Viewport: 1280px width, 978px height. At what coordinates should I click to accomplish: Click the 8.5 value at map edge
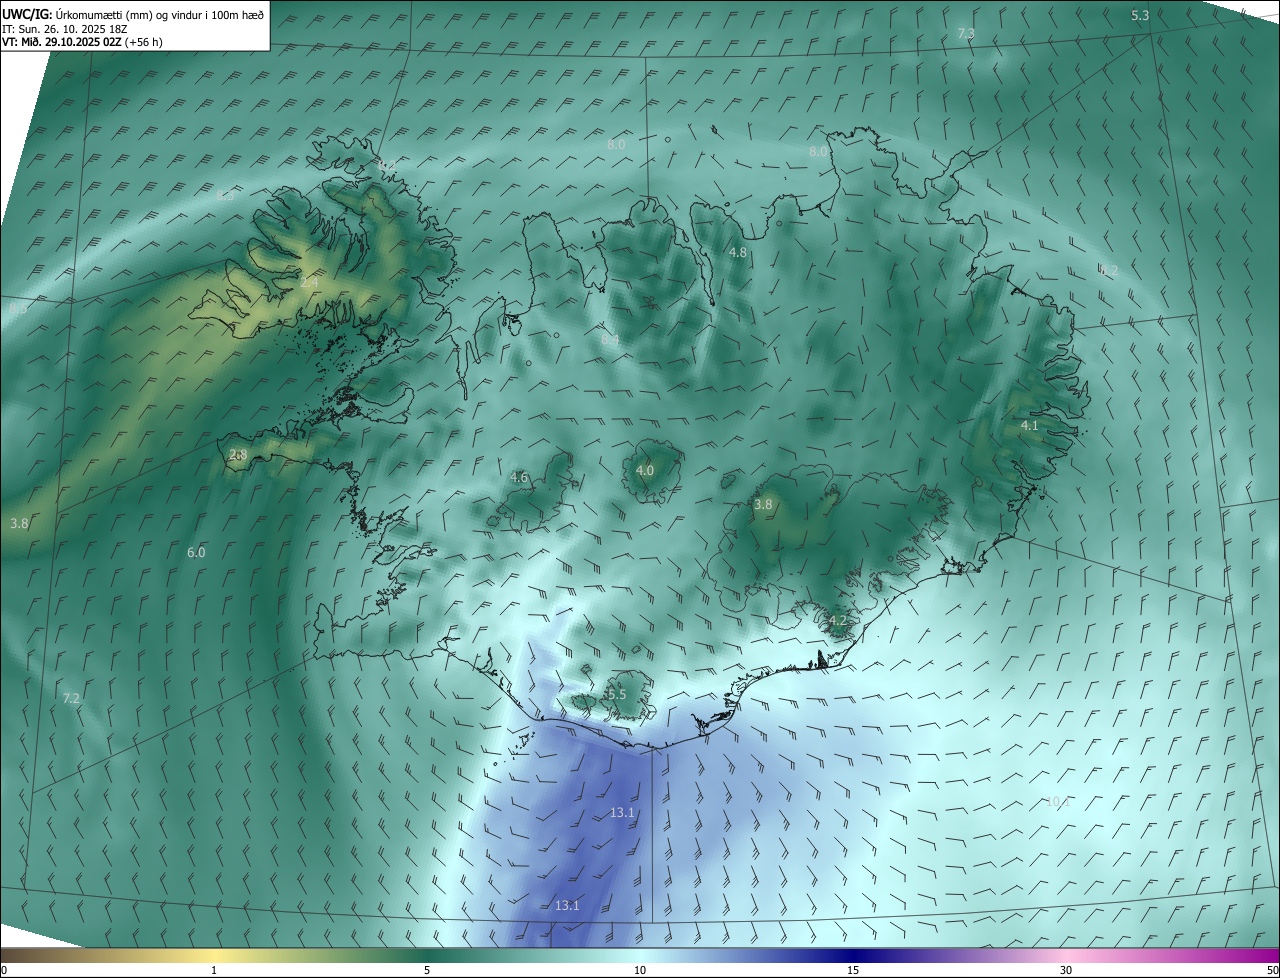(x=18, y=309)
